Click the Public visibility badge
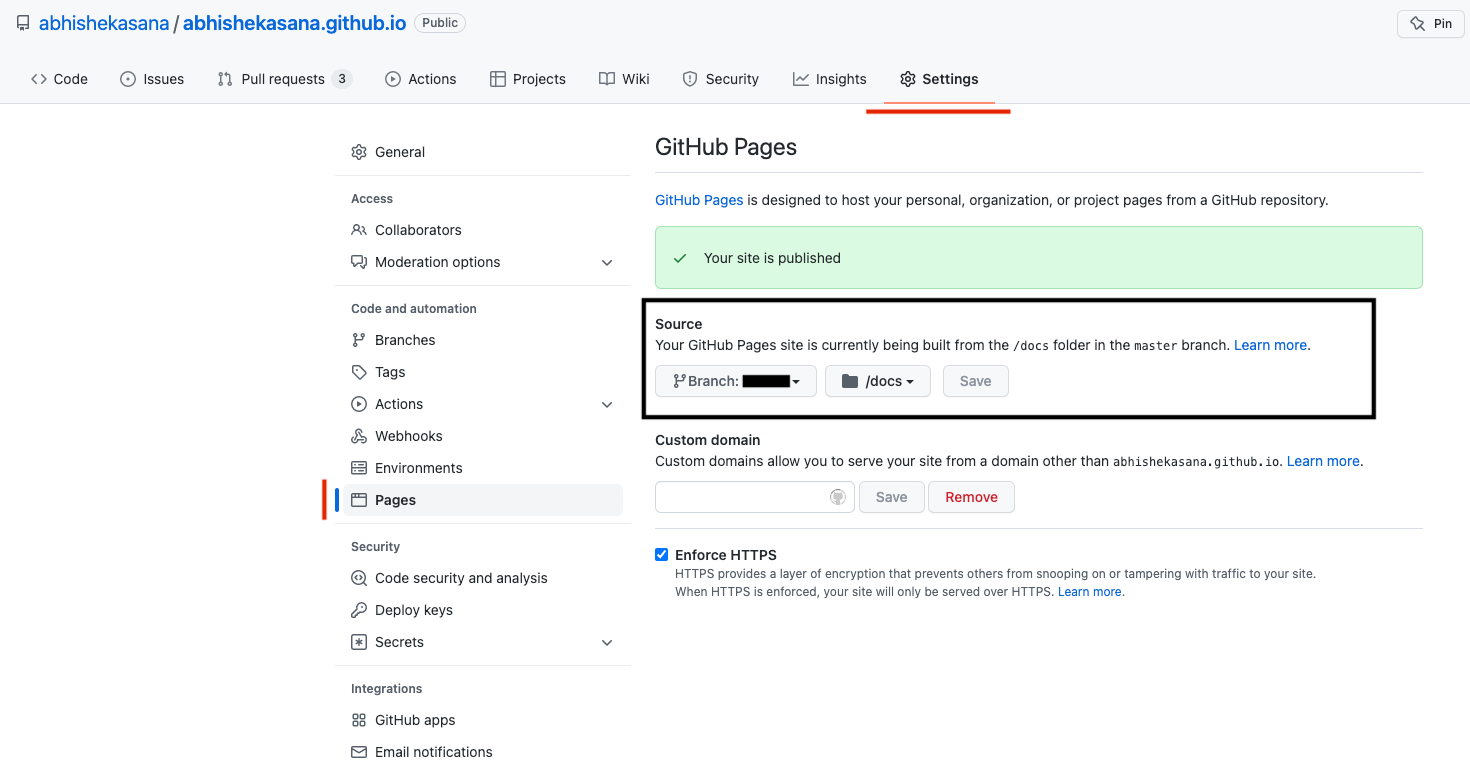 (440, 22)
